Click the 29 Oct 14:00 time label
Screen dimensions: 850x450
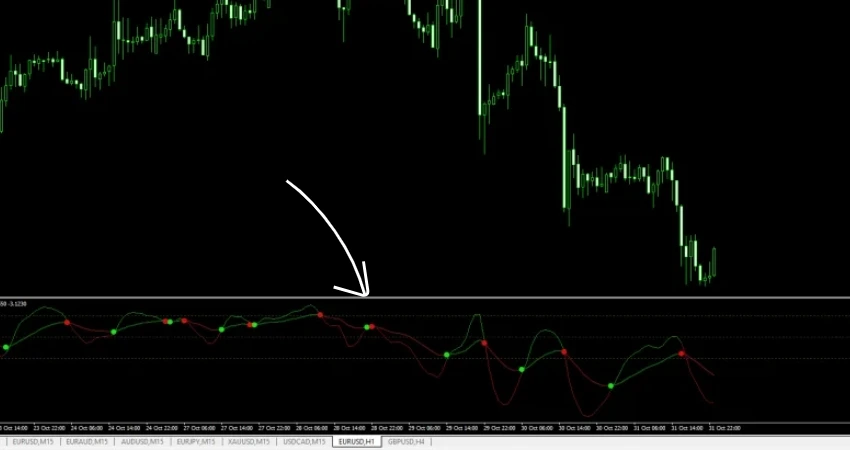pyautogui.click(x=462, y=428)
